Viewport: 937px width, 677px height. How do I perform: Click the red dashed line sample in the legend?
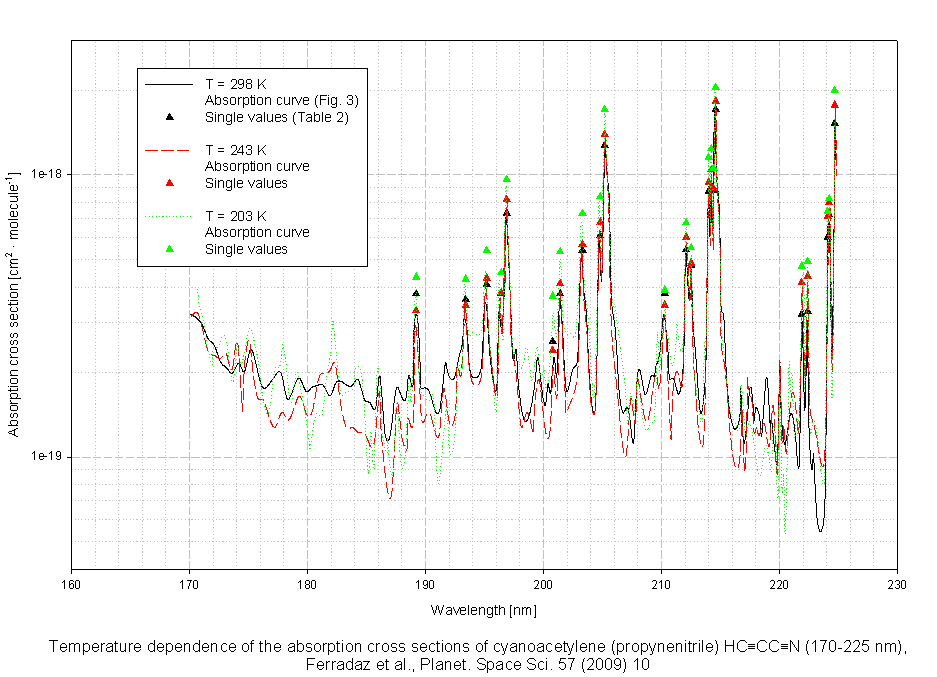coord(169,149)
